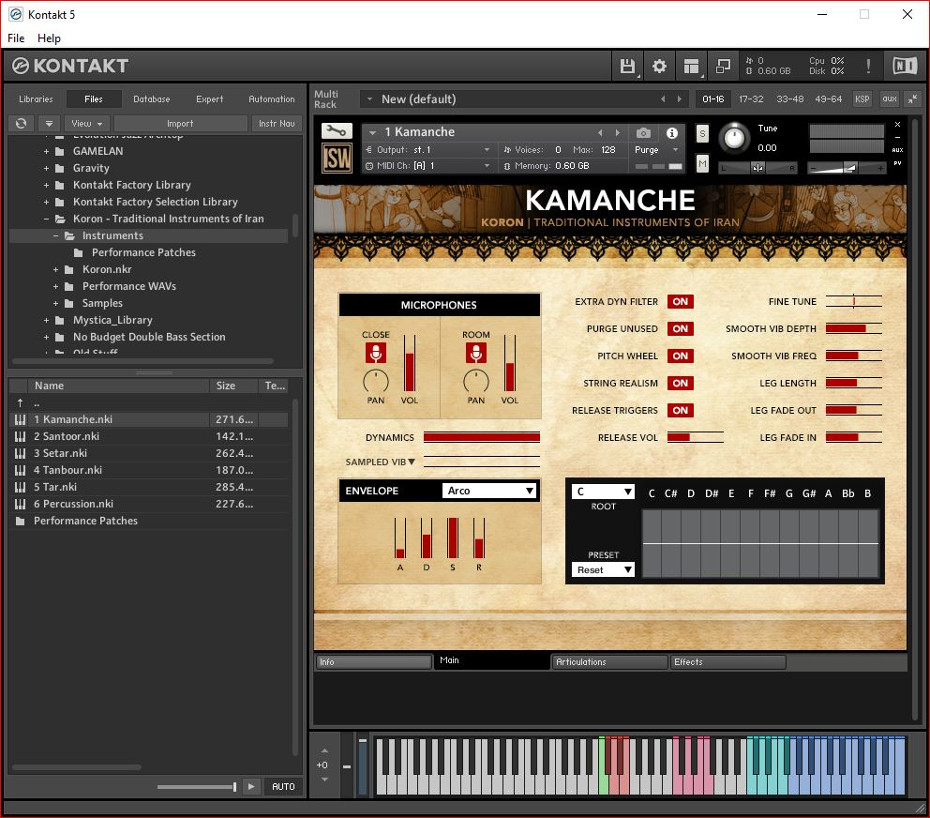Open the MIDI Ch dropdown

point(428,165)
